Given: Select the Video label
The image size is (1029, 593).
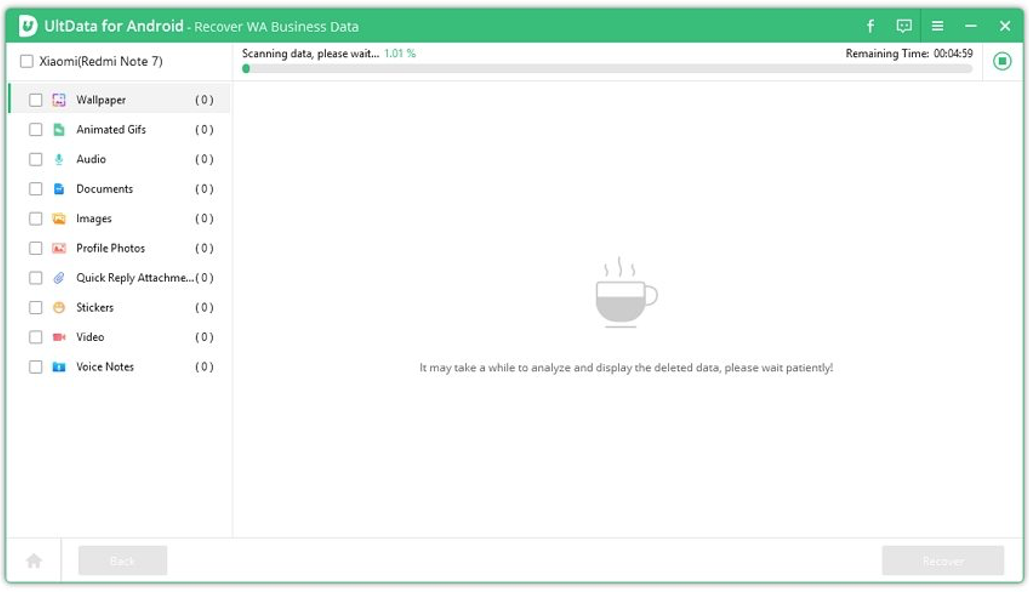Looking at the screenshot, I should point(90,337).
